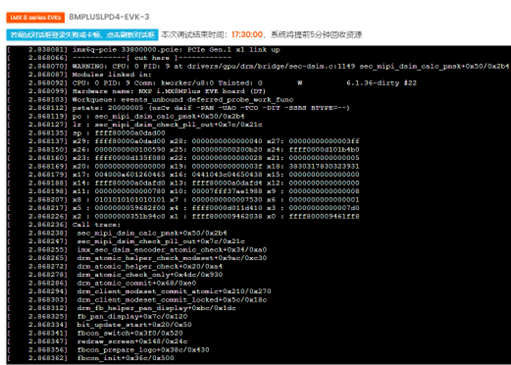Click the WARNING: CPU: 0 PID: 9 line

258,66
